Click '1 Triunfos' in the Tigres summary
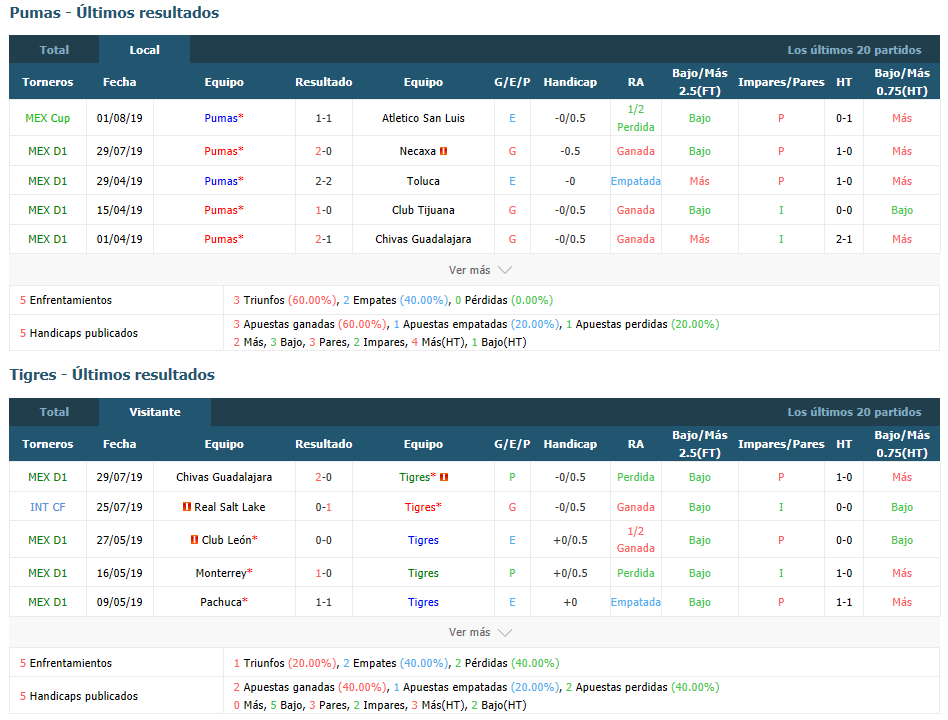Viewport: 948px width, 720px height. 259,663
